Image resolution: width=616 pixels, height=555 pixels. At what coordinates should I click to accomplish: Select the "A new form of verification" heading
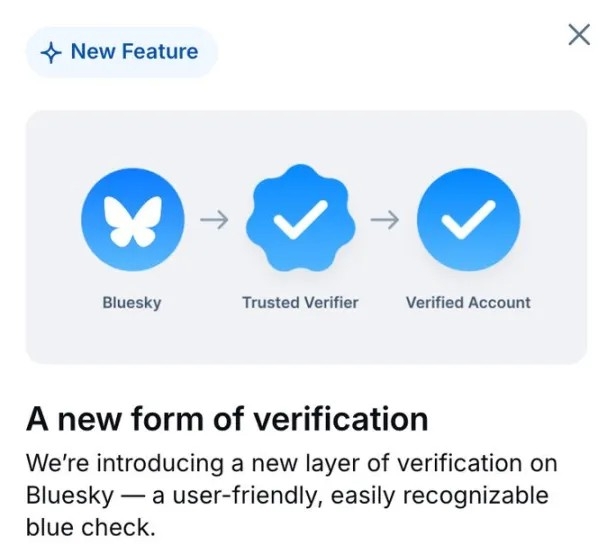pos(227,417)
